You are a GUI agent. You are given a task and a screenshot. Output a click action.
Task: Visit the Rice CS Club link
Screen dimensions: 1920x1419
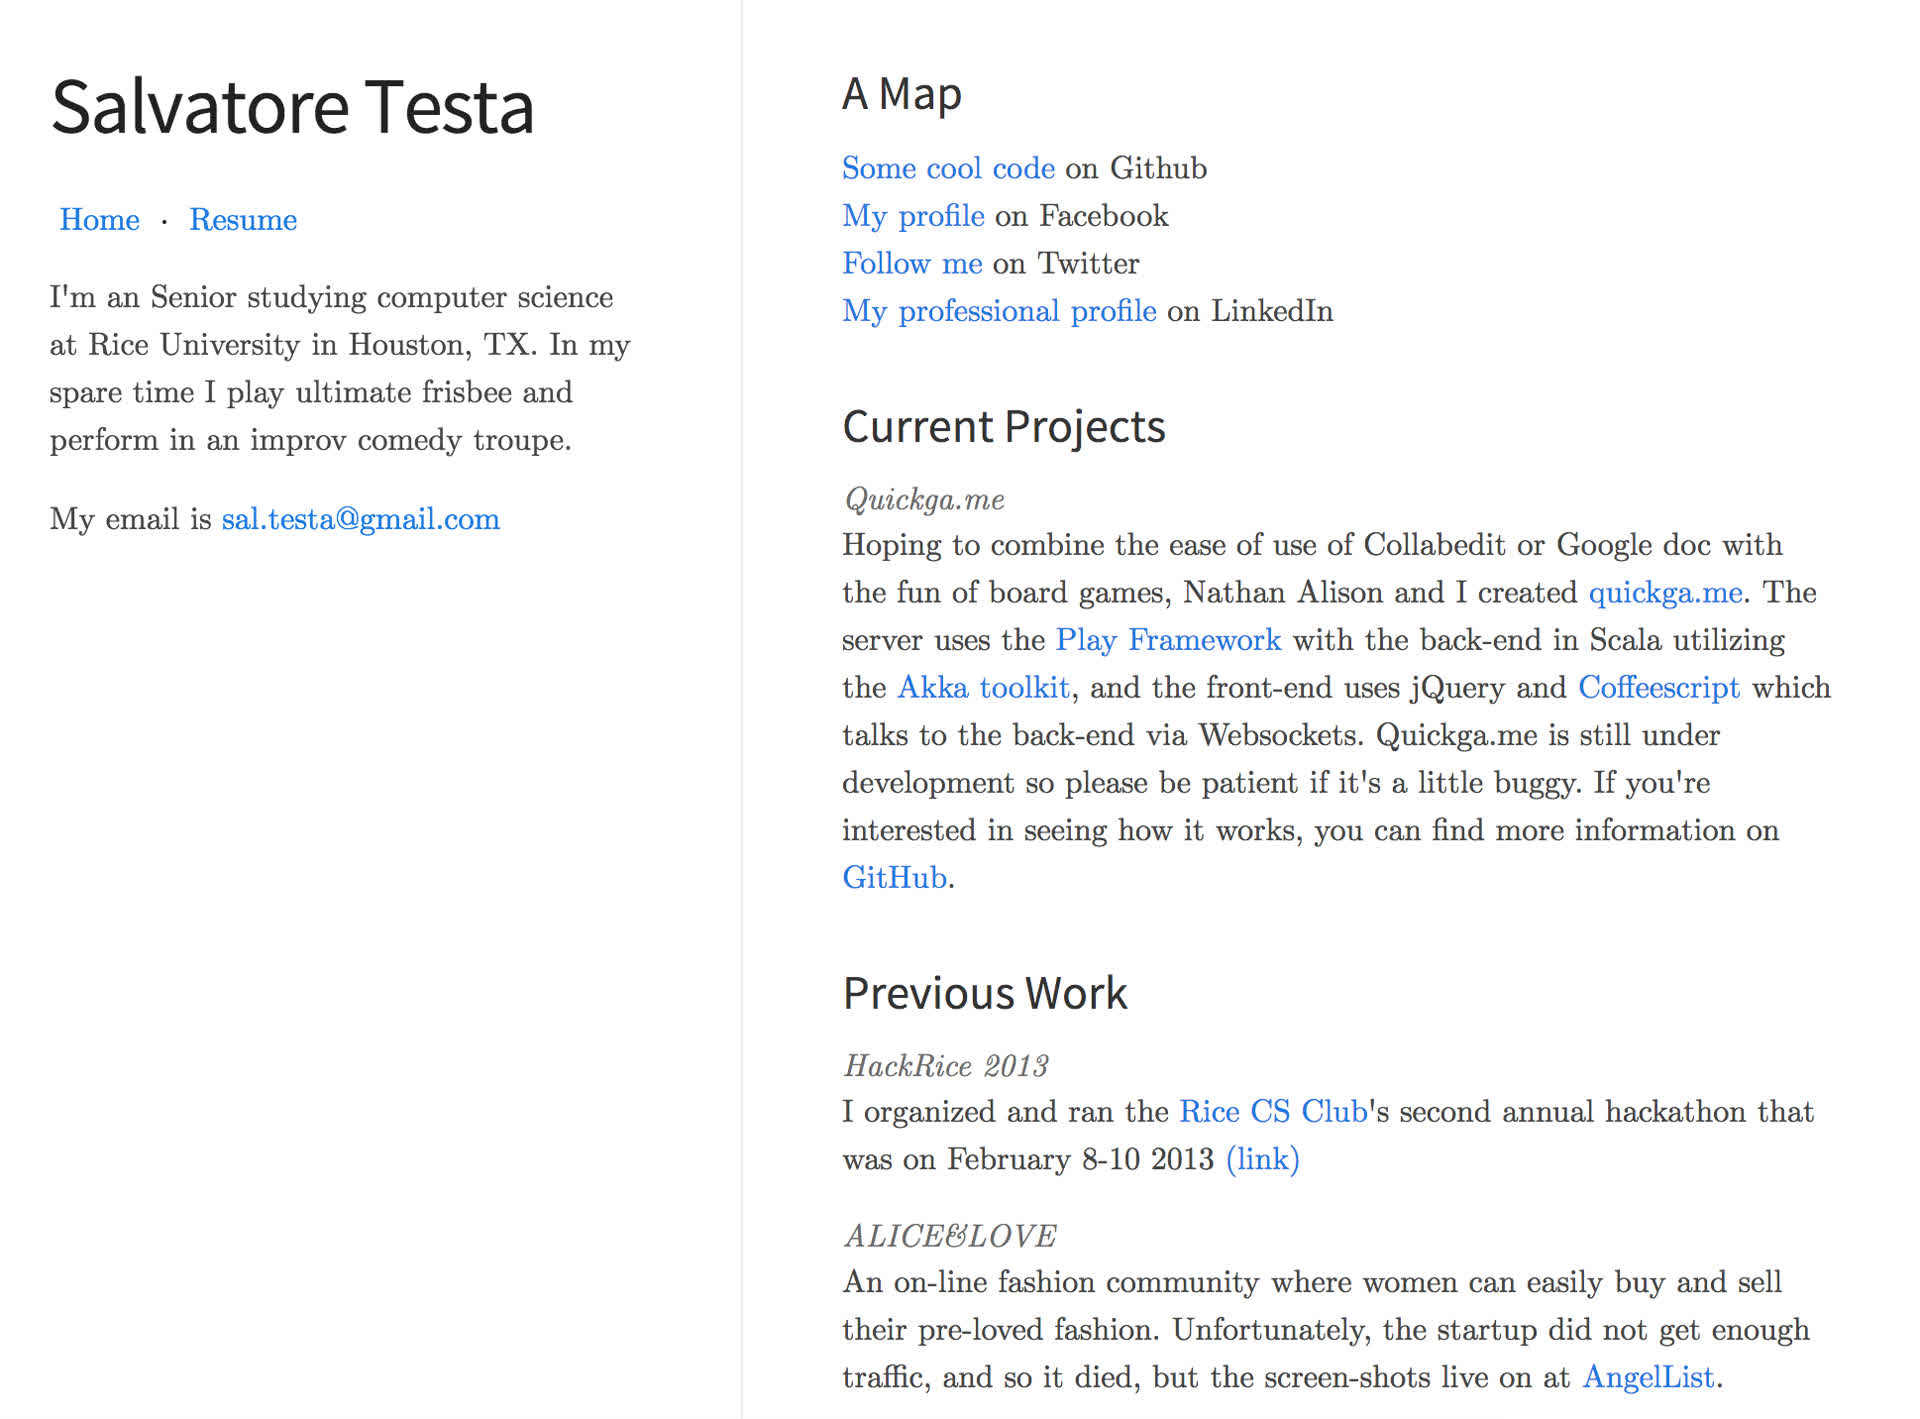pyautogui.click(x=1272, y=1112)
